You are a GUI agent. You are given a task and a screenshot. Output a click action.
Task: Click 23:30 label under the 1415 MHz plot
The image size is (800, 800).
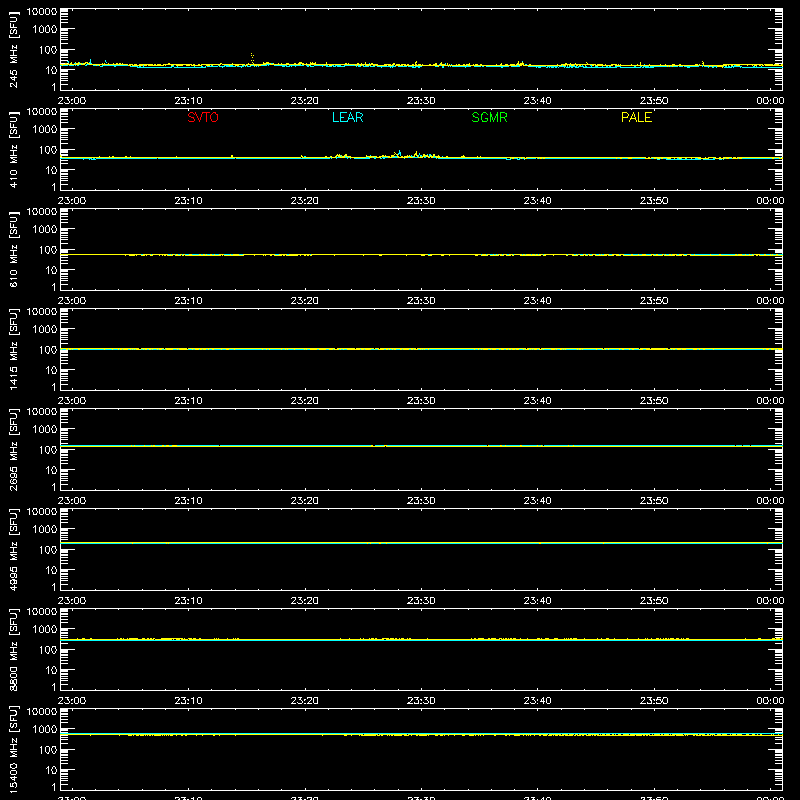click(x=421, y=401)
